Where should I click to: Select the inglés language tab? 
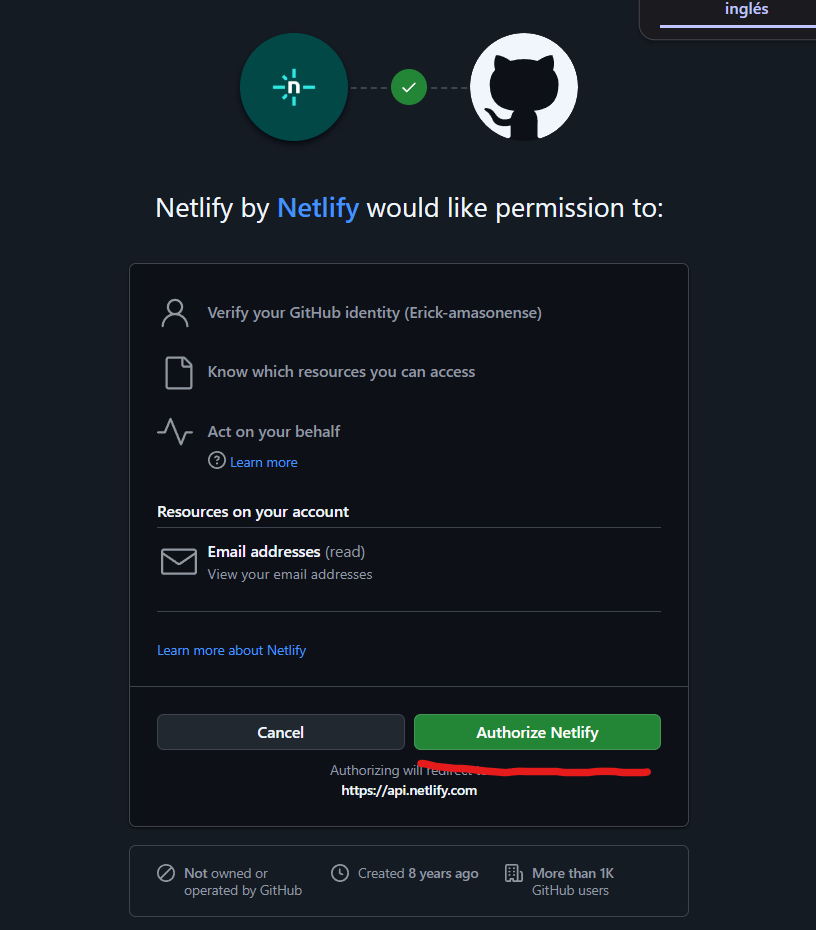click(x=746, y=10)
